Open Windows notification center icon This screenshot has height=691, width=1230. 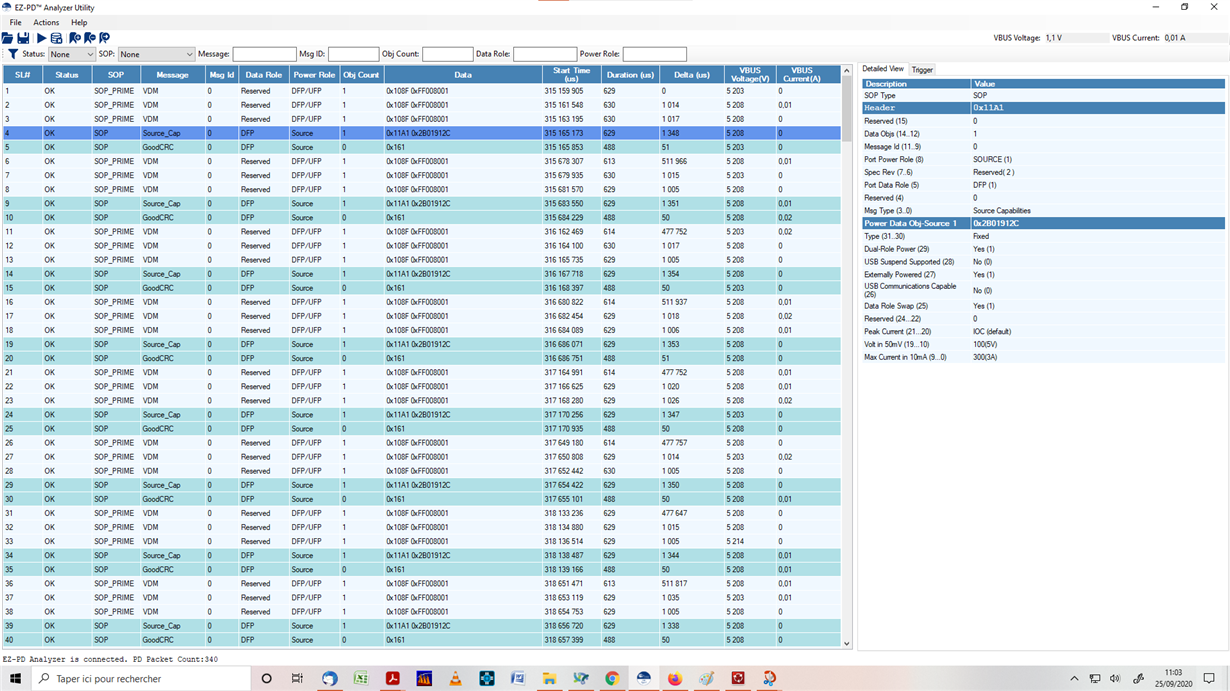click(1209, 678)
